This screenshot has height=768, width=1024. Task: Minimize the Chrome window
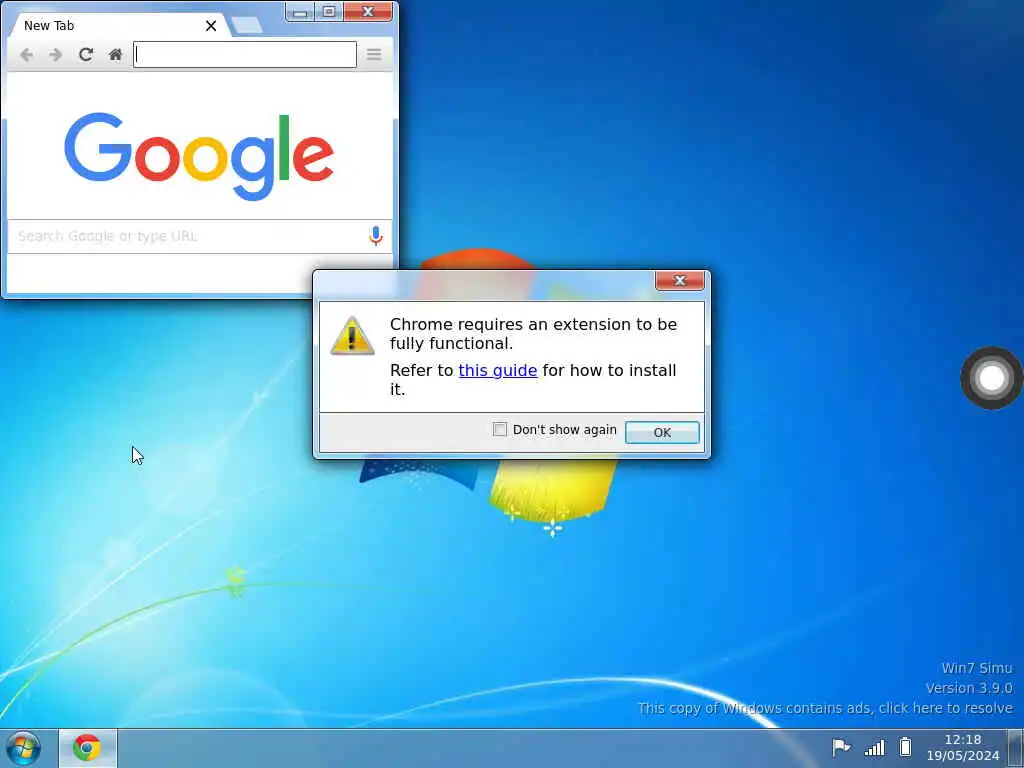pos(300,12)
